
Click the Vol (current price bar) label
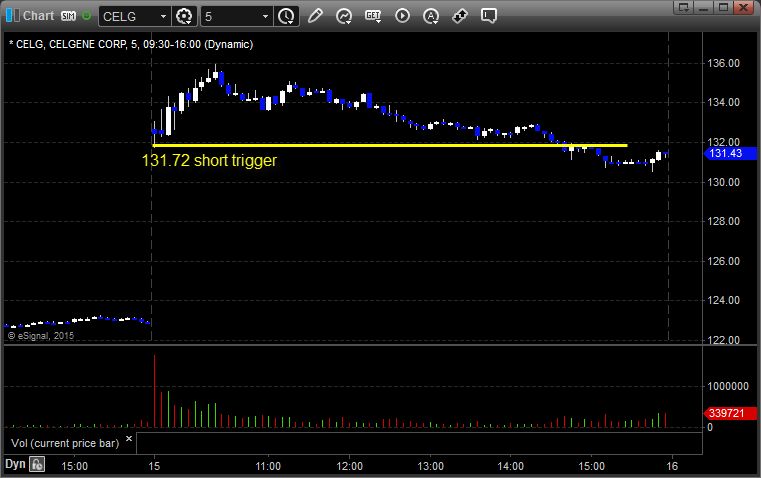pos(65,443)
